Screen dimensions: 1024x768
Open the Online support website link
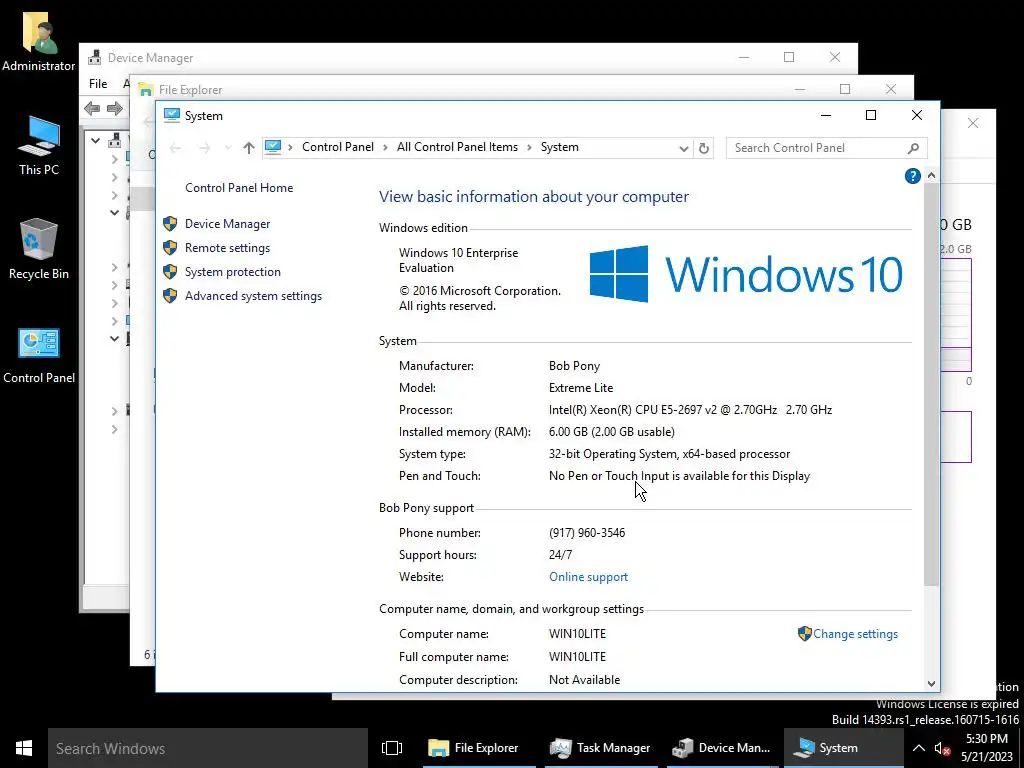click(588, 577)
